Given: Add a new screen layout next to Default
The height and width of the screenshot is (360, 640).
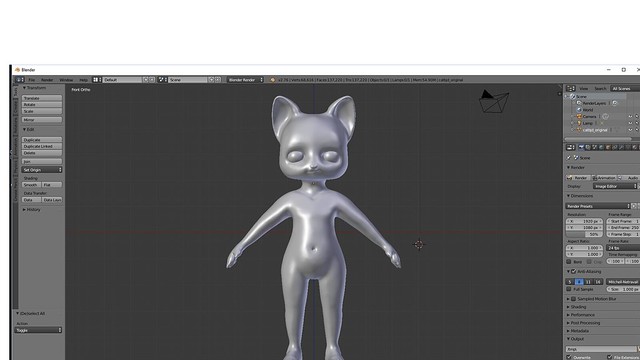Looking at the screenshot, I should coord(146,80).
